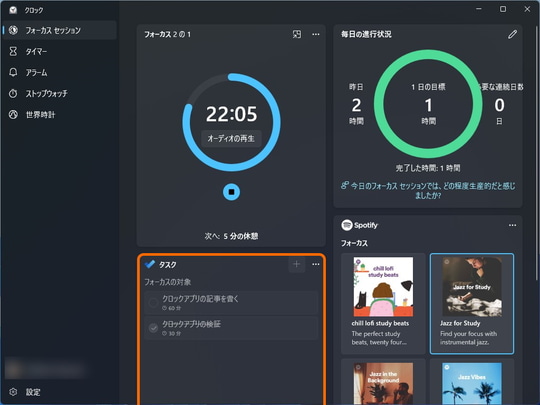Open the フォーカス セッション page
540x405 pixels.
[59, 30]
